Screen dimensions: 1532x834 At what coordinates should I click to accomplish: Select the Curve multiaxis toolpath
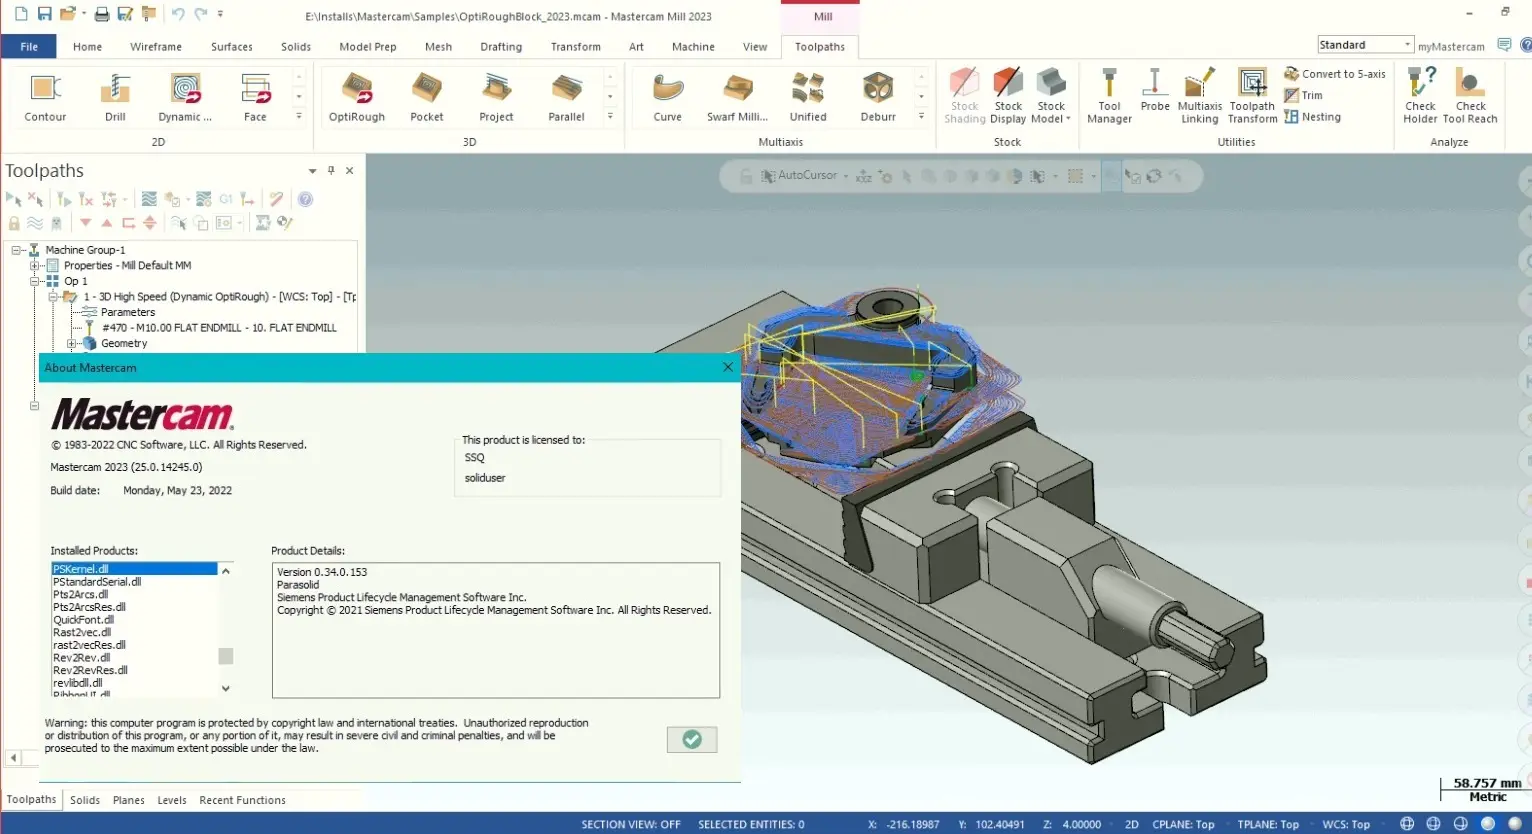[x=668, y=97]
